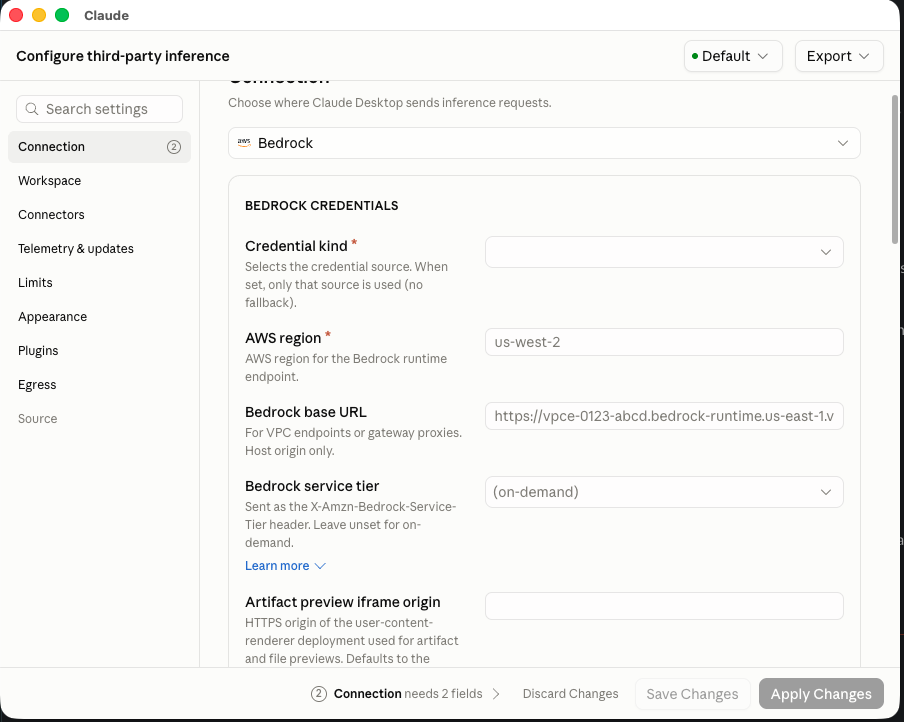Click the 'Credential kind' label

point(296,246)
